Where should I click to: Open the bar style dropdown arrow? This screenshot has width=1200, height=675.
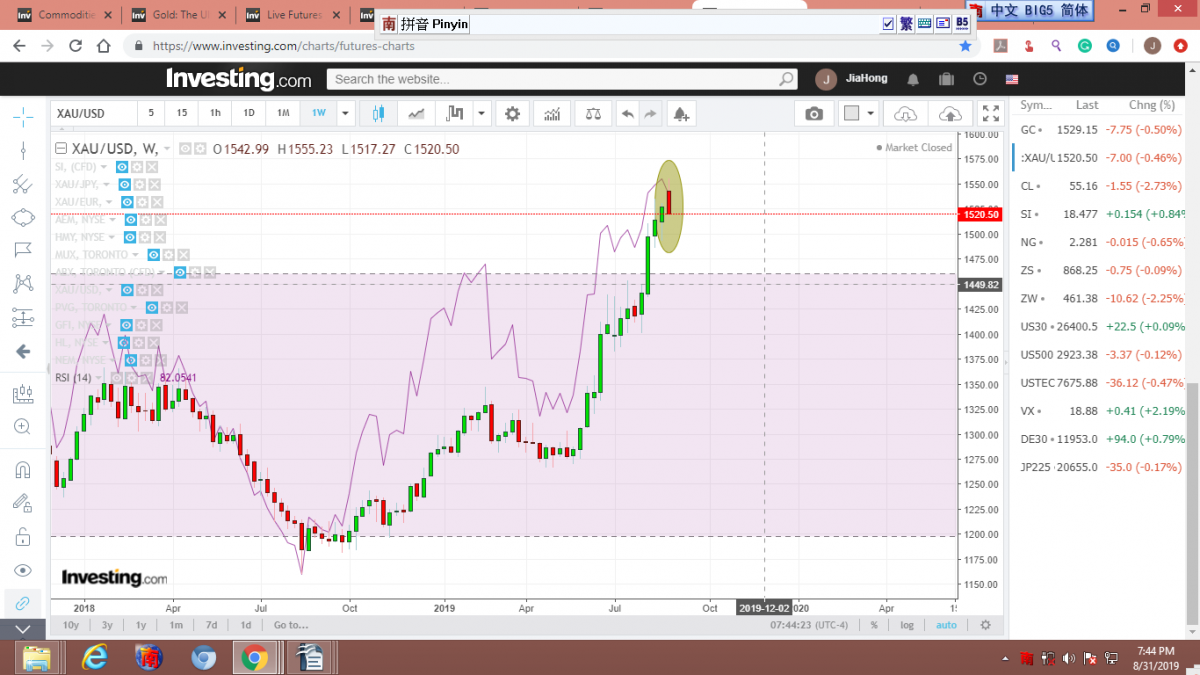482,114
